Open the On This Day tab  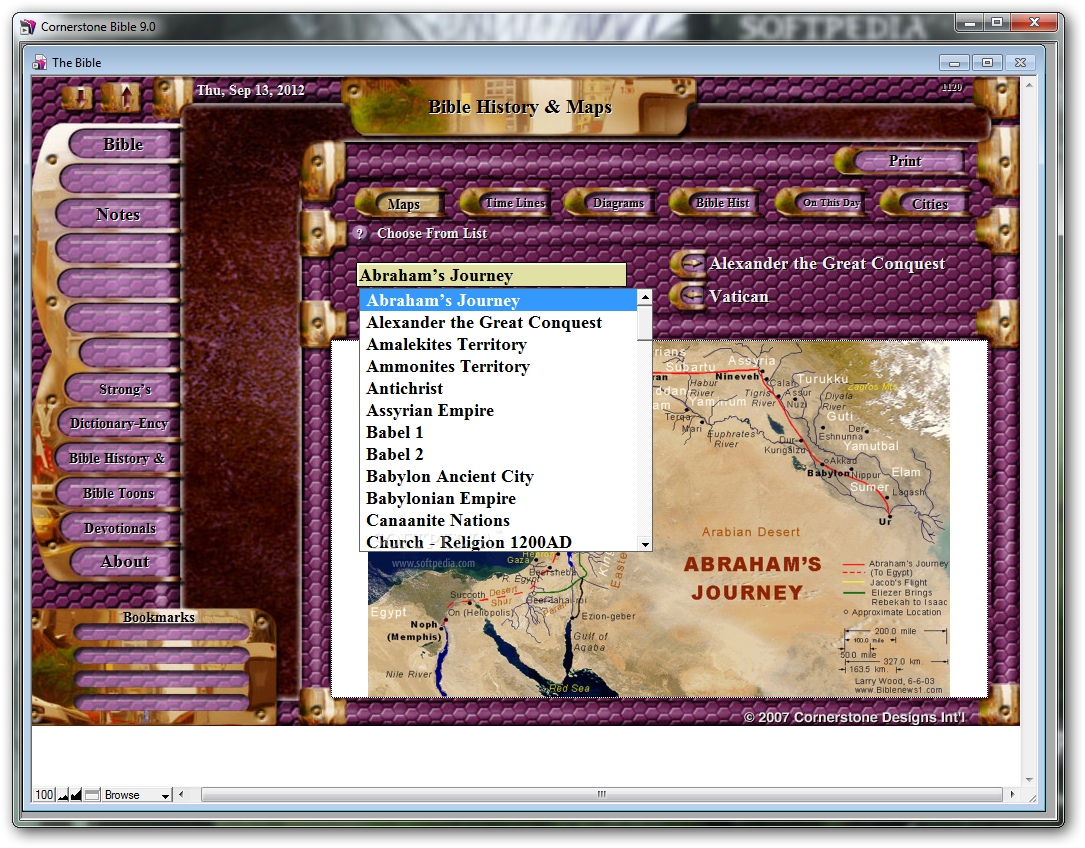[x=821, y=203]
